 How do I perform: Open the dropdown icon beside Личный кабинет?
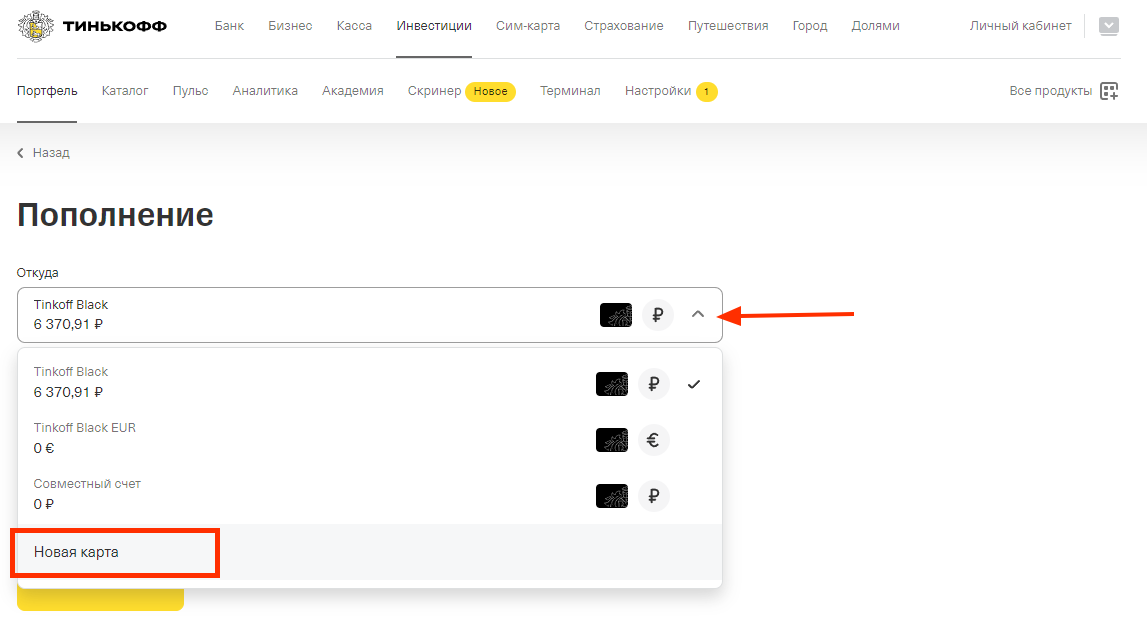tap(1109, 26)
